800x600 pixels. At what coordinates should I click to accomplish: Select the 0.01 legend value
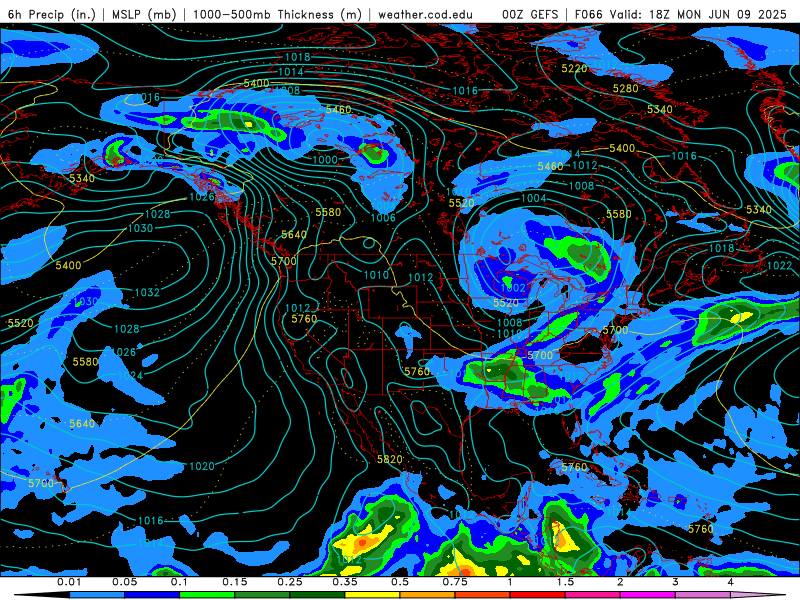(x=69, y=582)
